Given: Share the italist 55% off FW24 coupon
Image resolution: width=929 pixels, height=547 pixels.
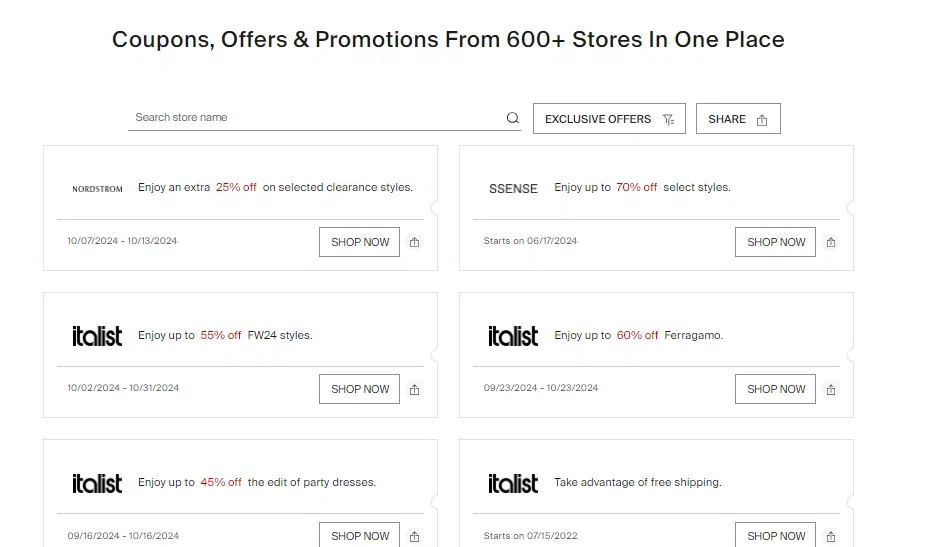Looking at the screenshot, I should point(415,389).
